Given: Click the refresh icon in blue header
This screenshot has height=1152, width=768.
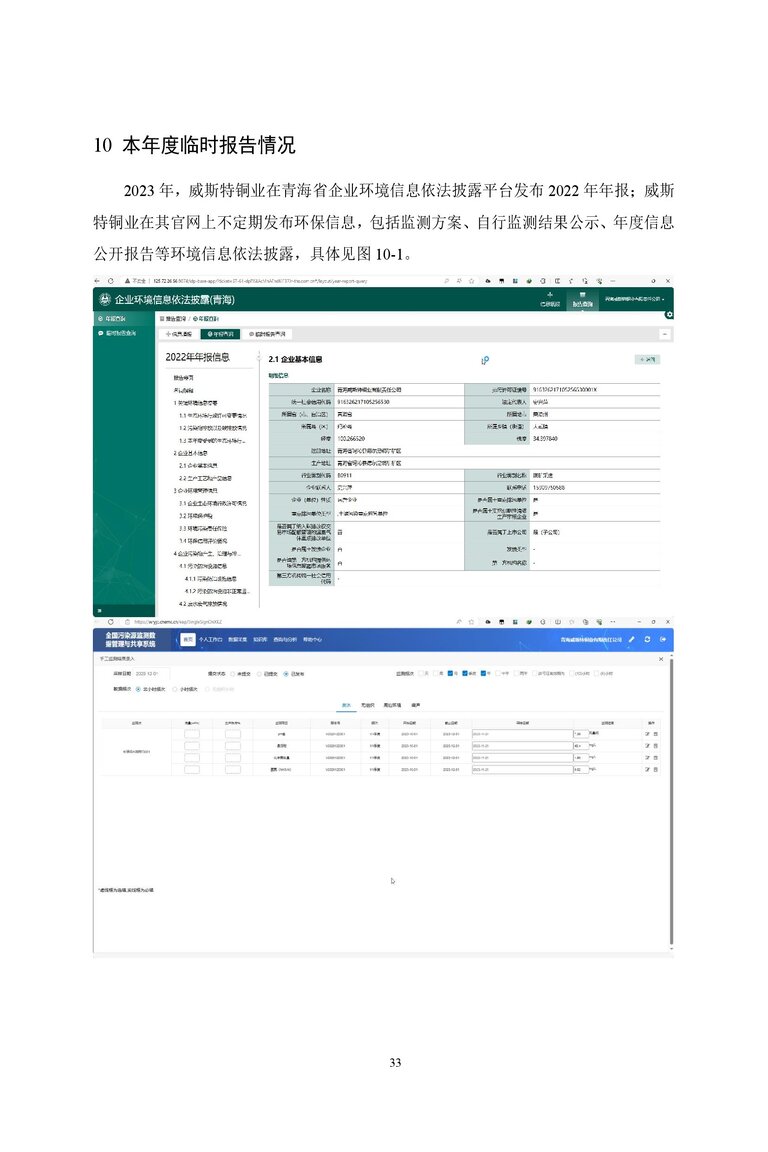Looking at the screenshot, I should tap(647, 639).
